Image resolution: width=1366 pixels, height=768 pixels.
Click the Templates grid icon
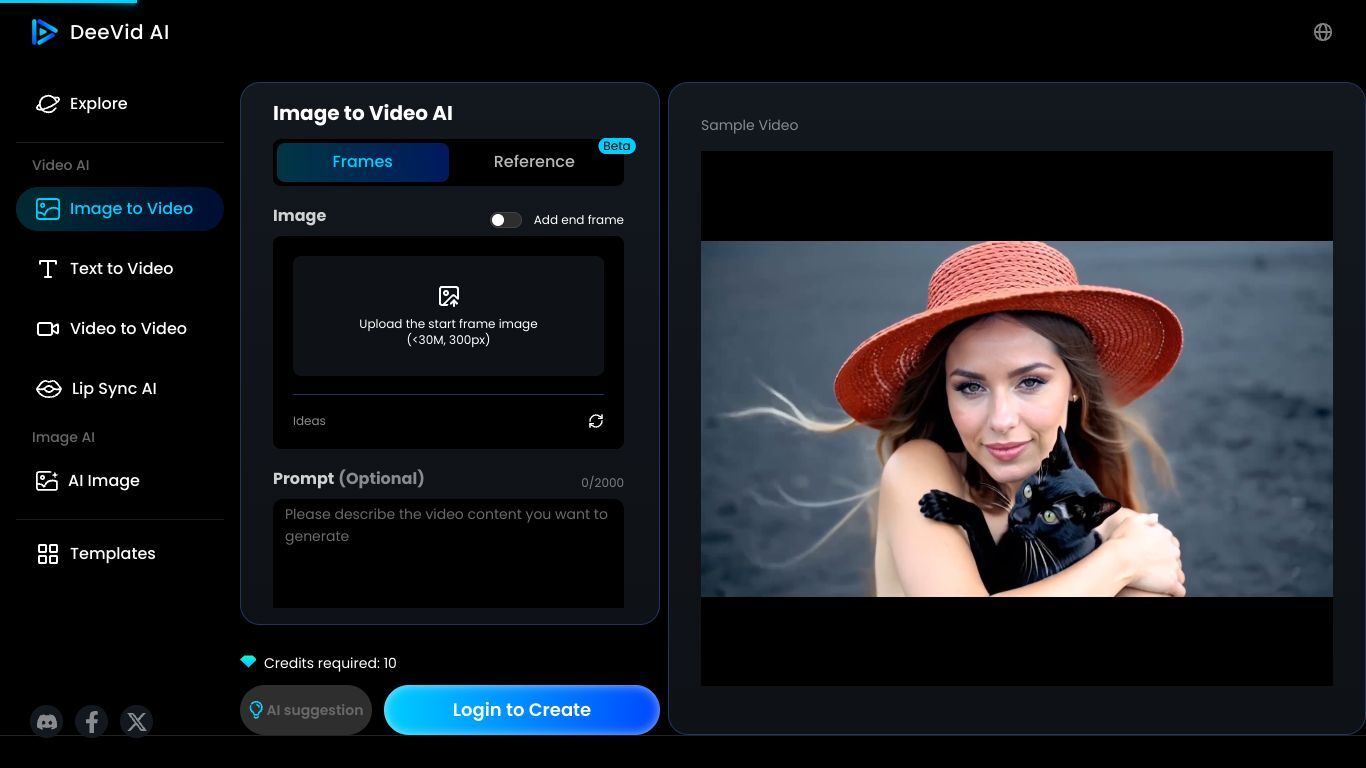coord(48,554)
